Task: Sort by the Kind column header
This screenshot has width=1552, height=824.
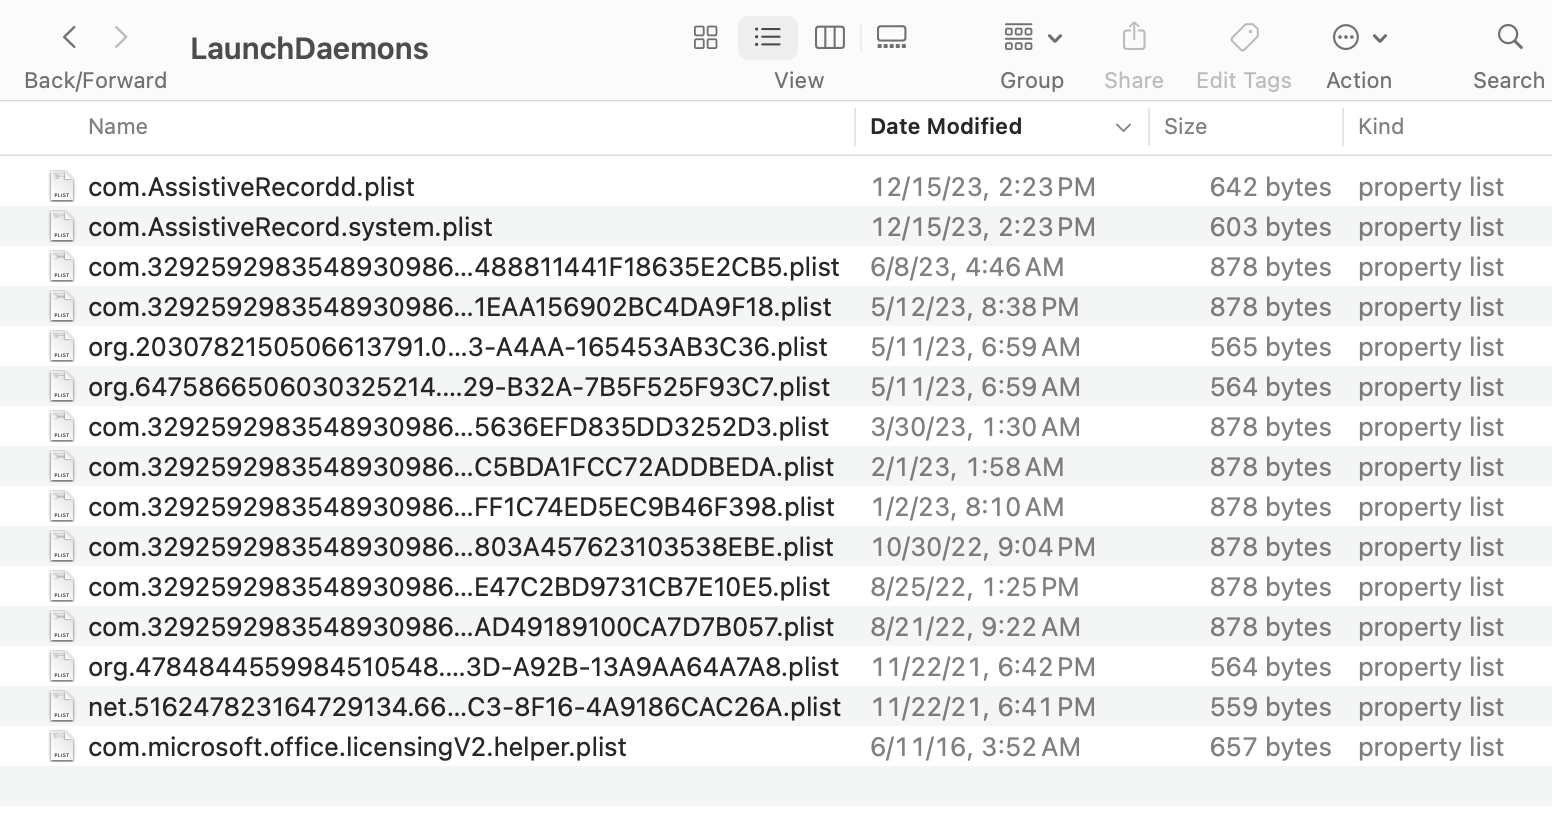Action: click(1381, 127)
